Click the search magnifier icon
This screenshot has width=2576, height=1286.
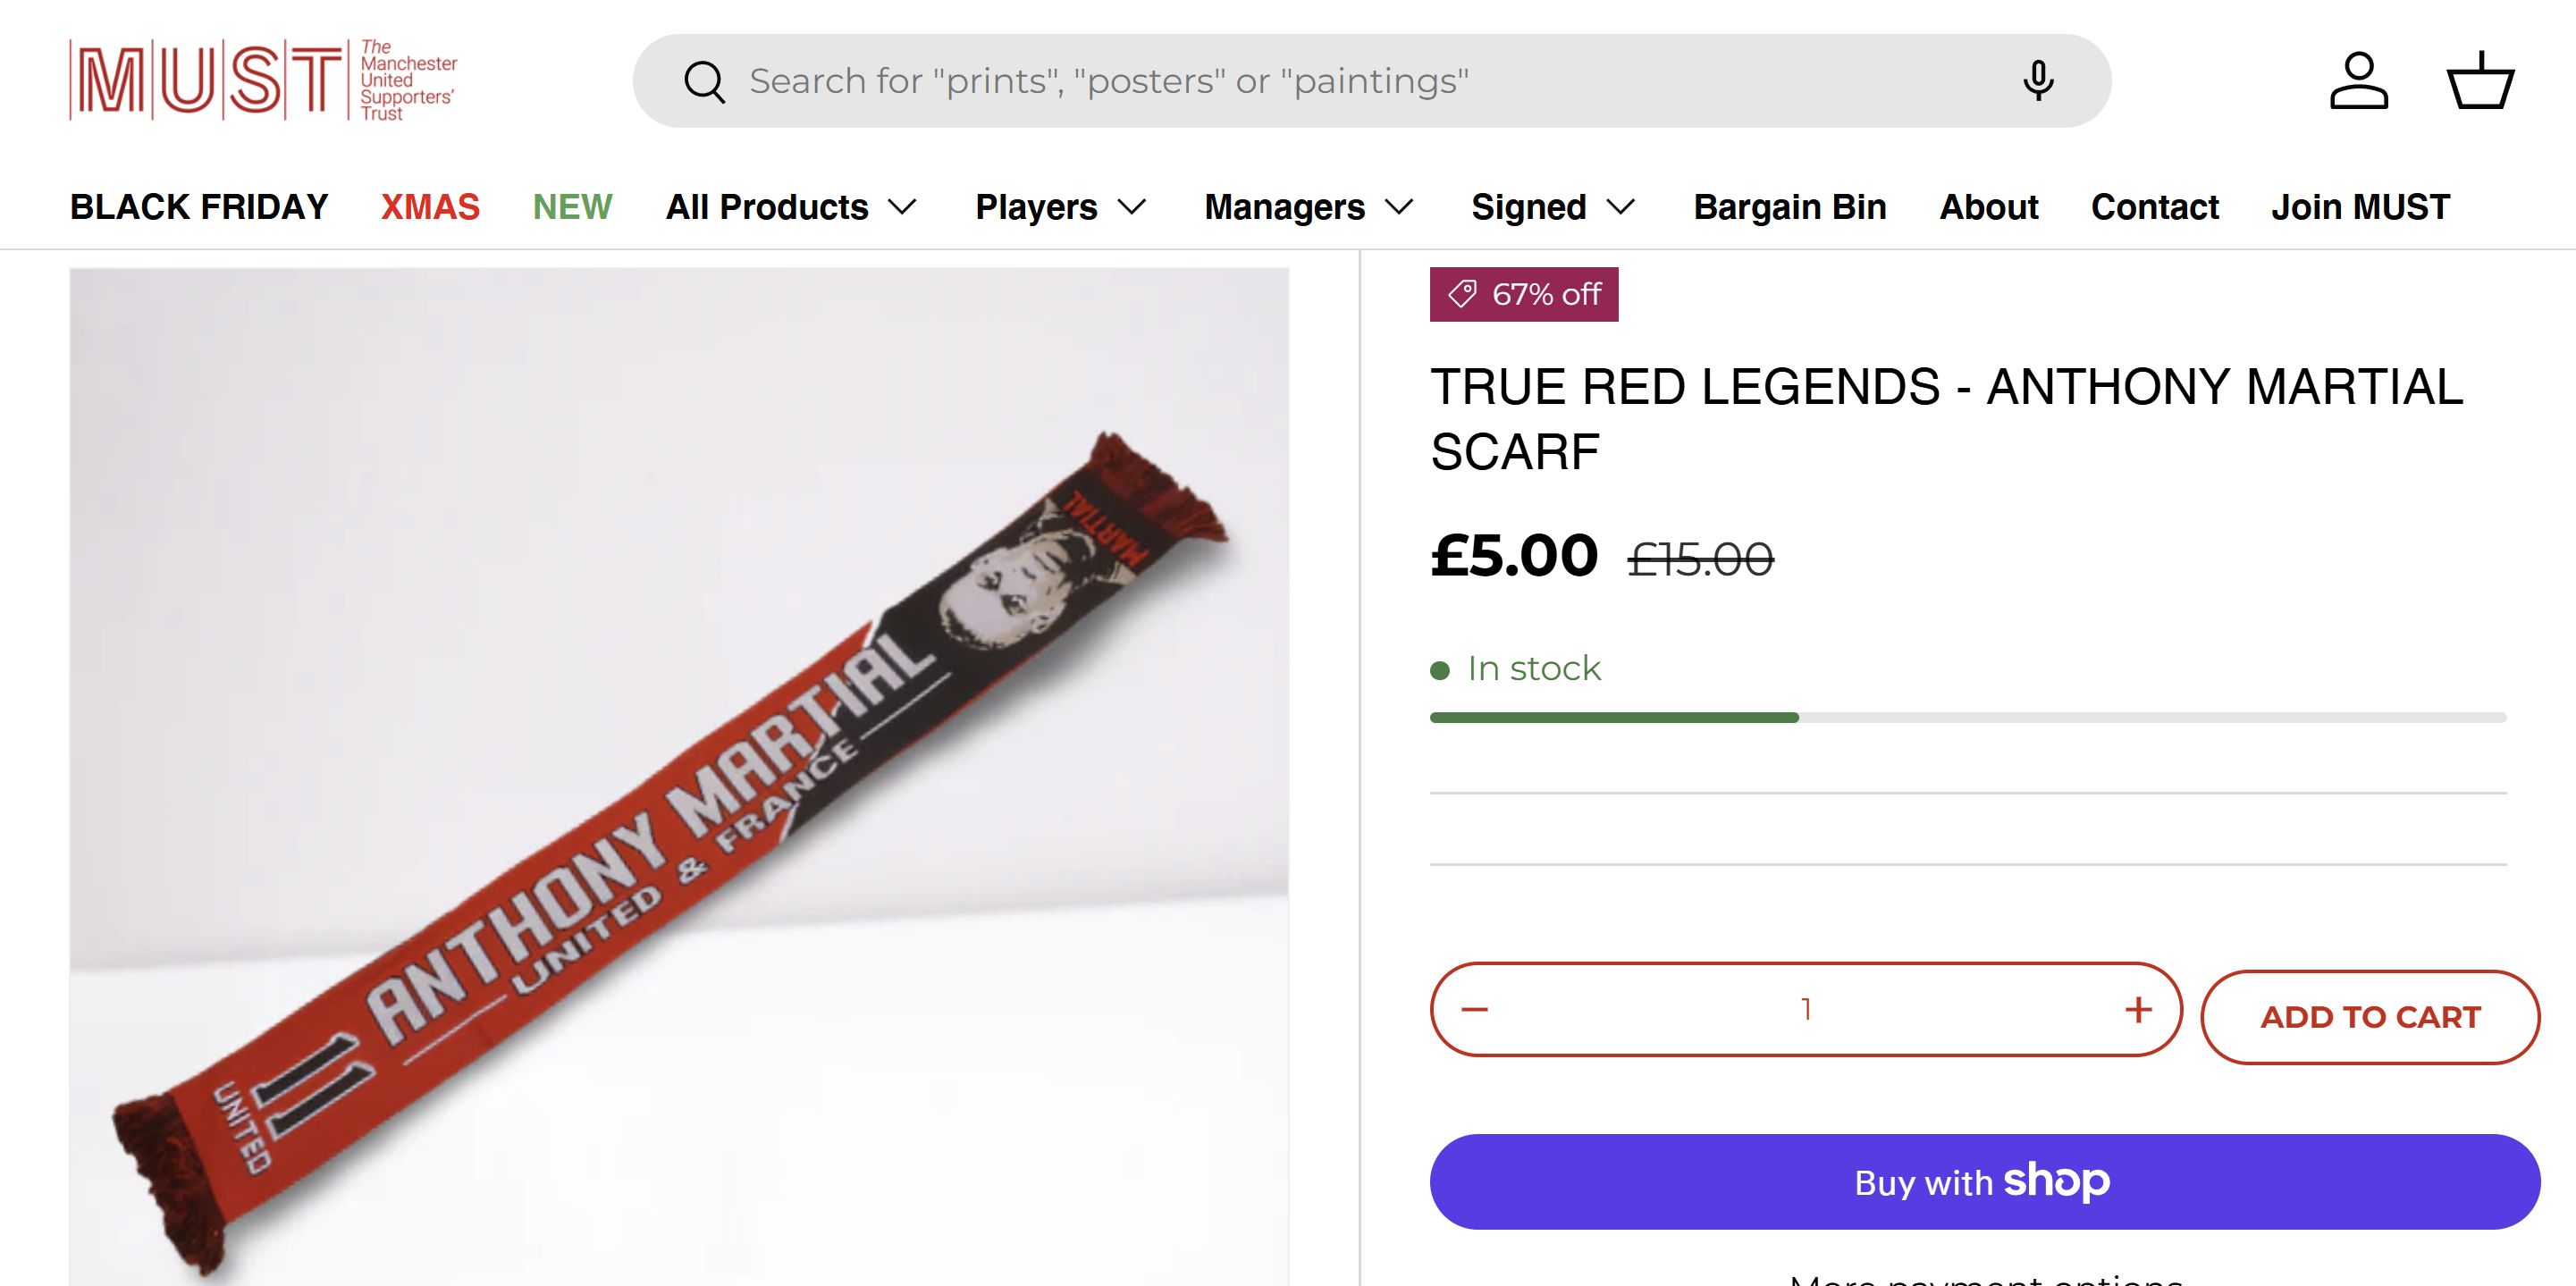click(704, 82)
